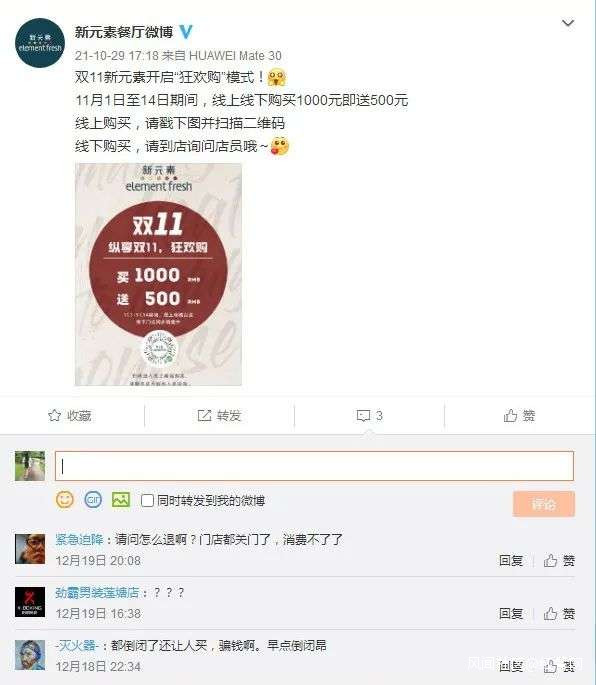
Task: Attach a picture with the image icon
Action: 121,500
